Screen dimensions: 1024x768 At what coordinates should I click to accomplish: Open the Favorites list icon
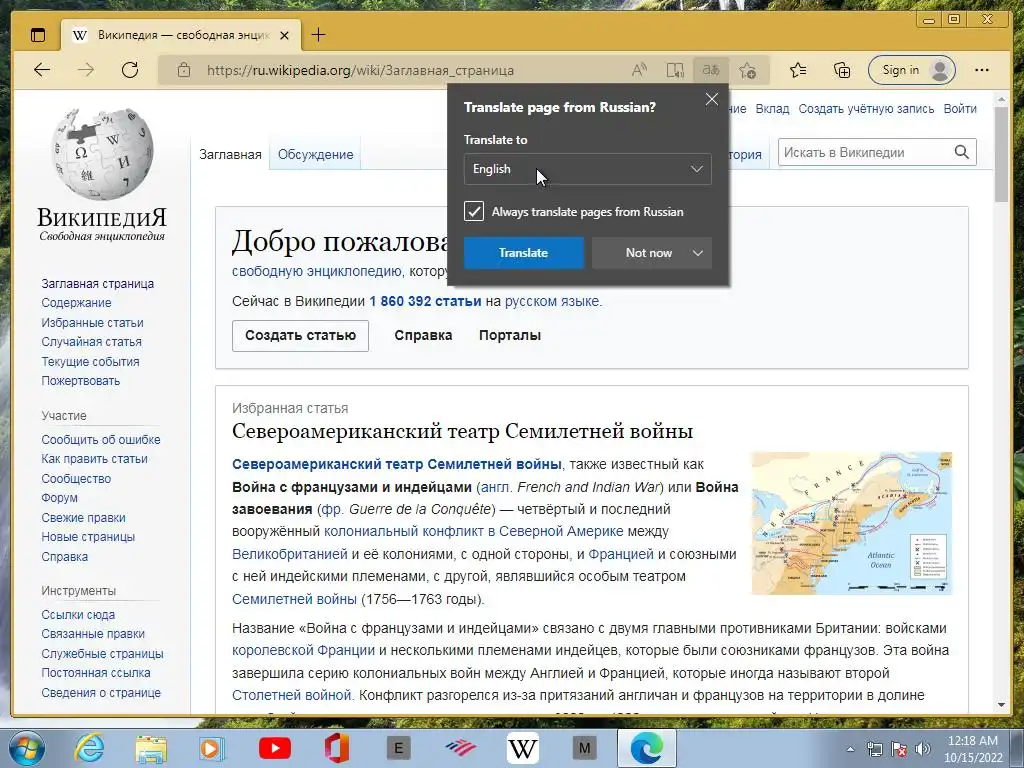(x=797, y=70)
